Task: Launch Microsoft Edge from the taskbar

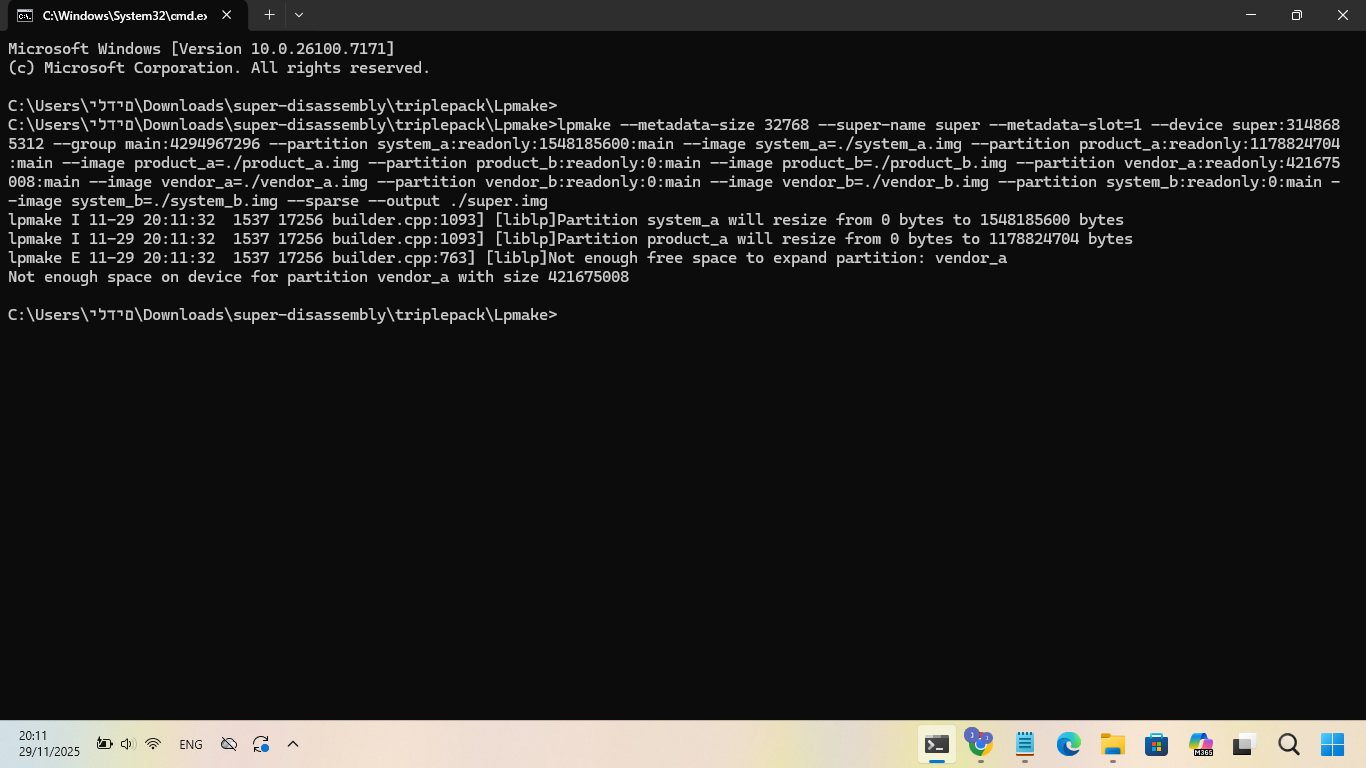Action: click(x=1069, y=744)
